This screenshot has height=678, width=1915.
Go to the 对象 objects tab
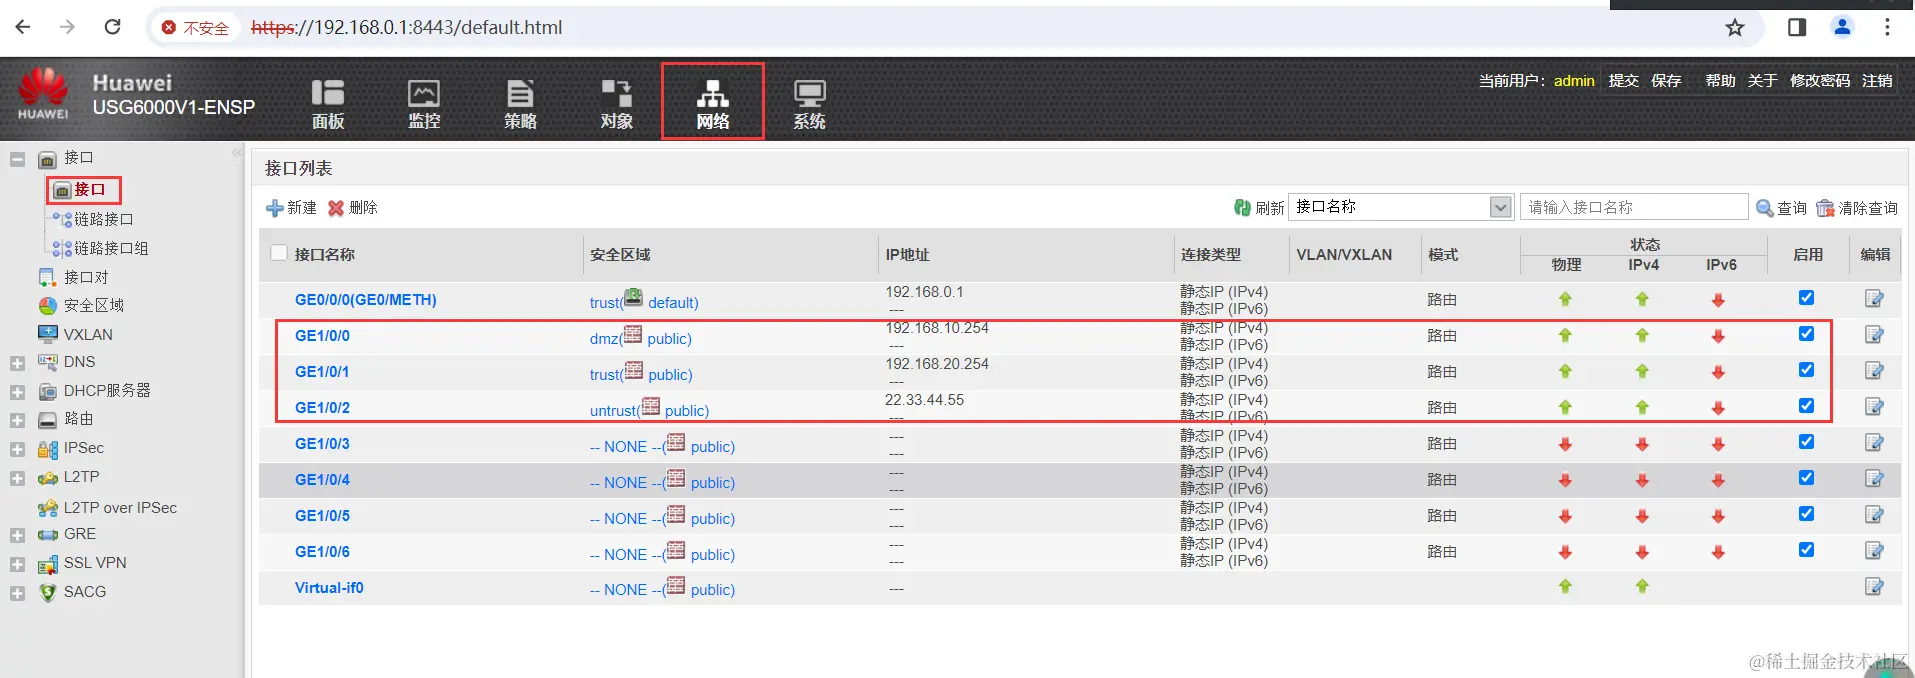(616, 104)
